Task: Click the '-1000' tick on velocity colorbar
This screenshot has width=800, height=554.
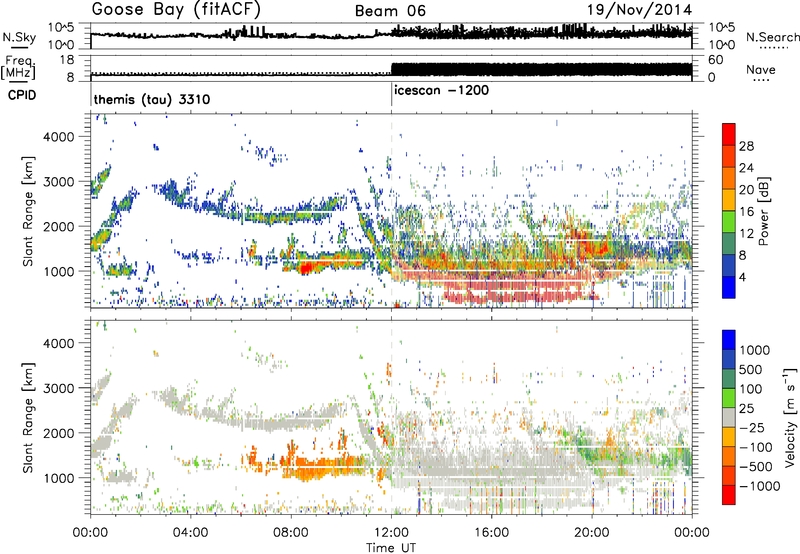Action: 759,486
